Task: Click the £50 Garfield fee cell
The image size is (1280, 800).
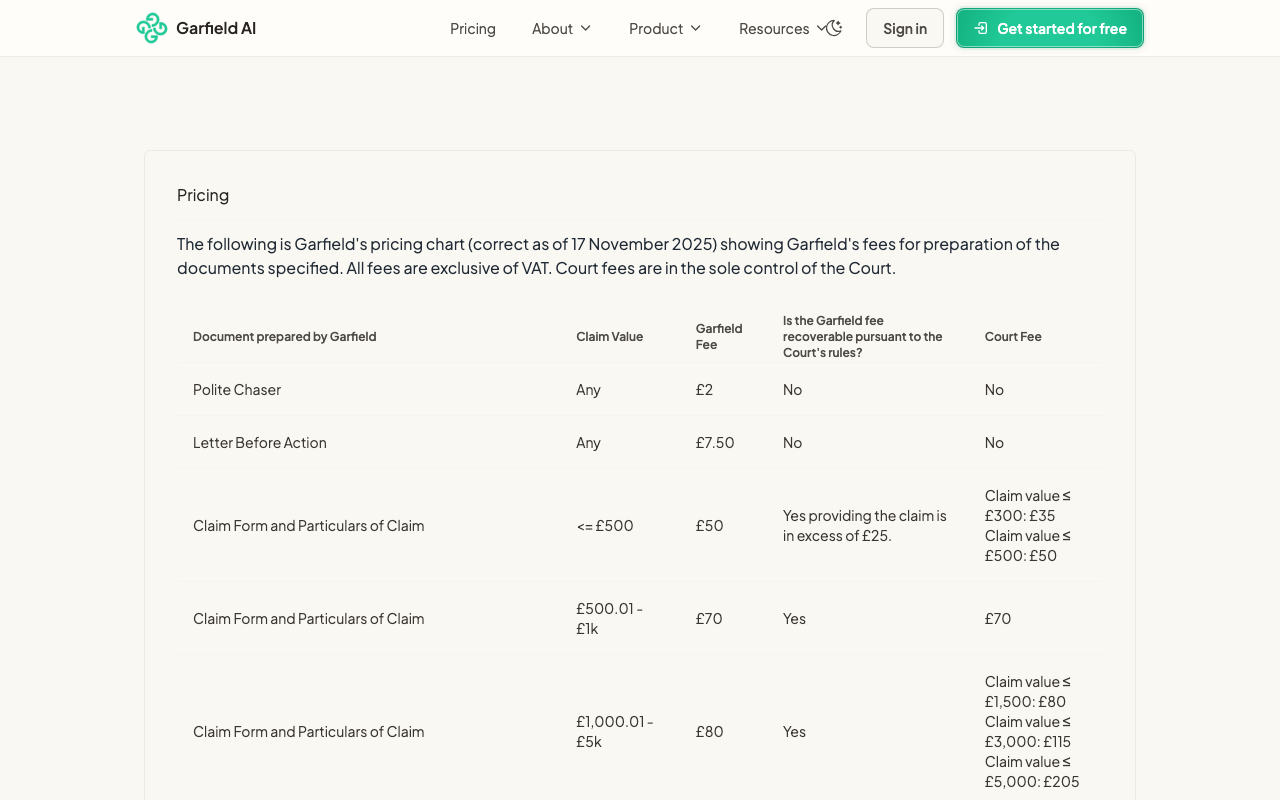Action: pyautogui.click(x=710, y=526)
